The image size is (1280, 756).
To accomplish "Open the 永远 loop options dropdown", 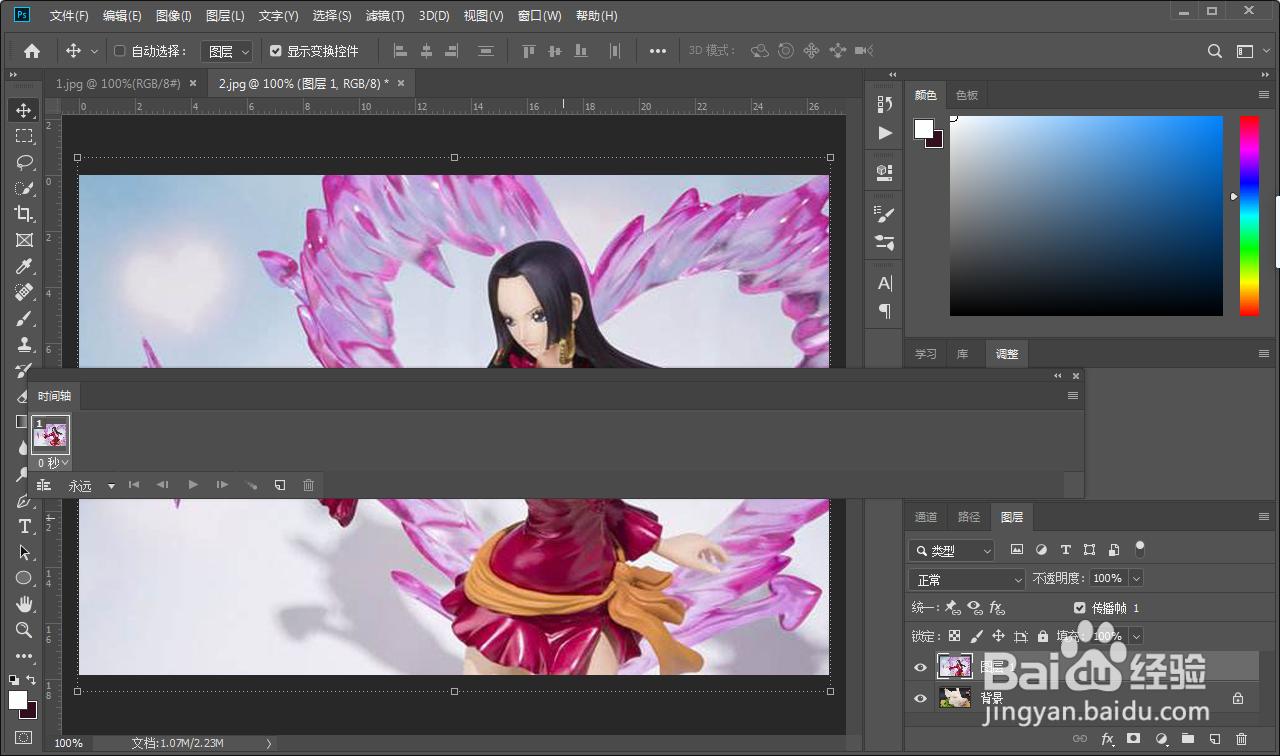I will point(91,486).
